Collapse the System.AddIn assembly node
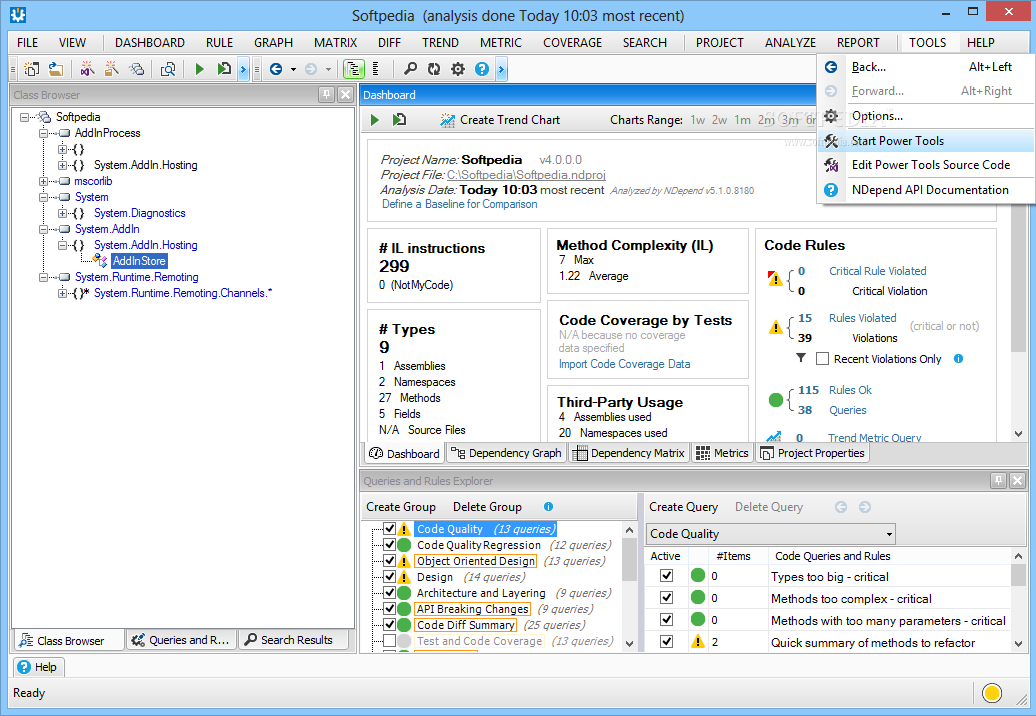The height and width of the screenshot is (716, 1036). tap(43, 229)
